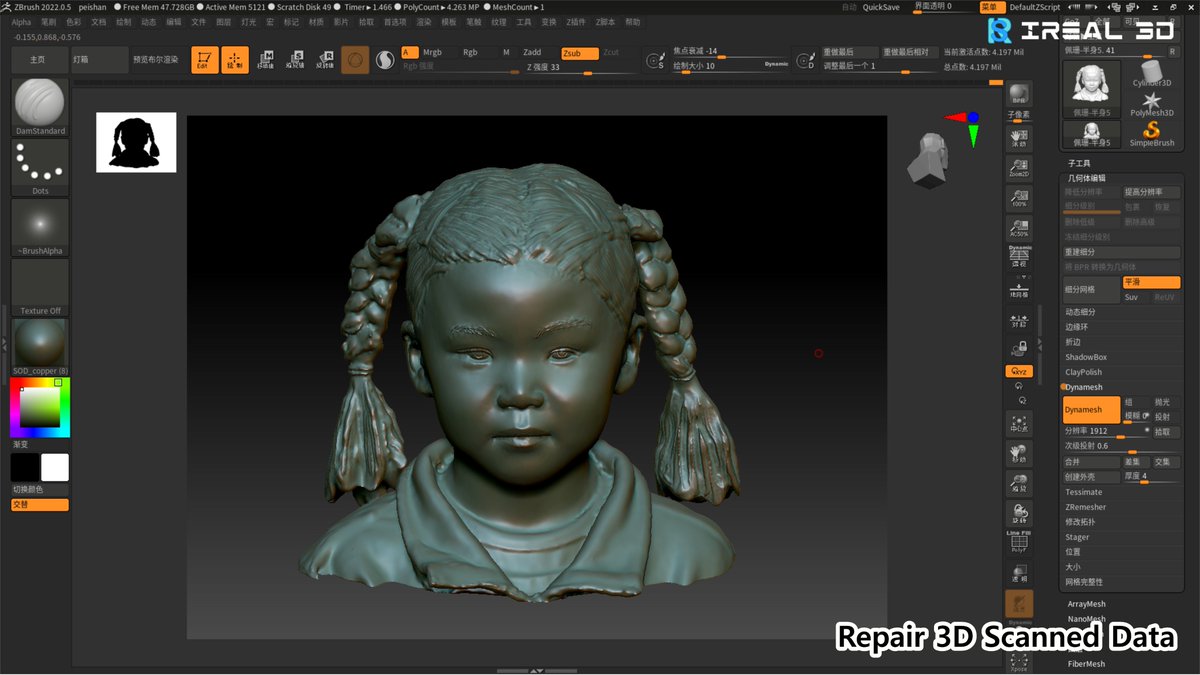Select the Scale transform icon in top toolbar
The image size is (1200, 675).
point(296,60)
